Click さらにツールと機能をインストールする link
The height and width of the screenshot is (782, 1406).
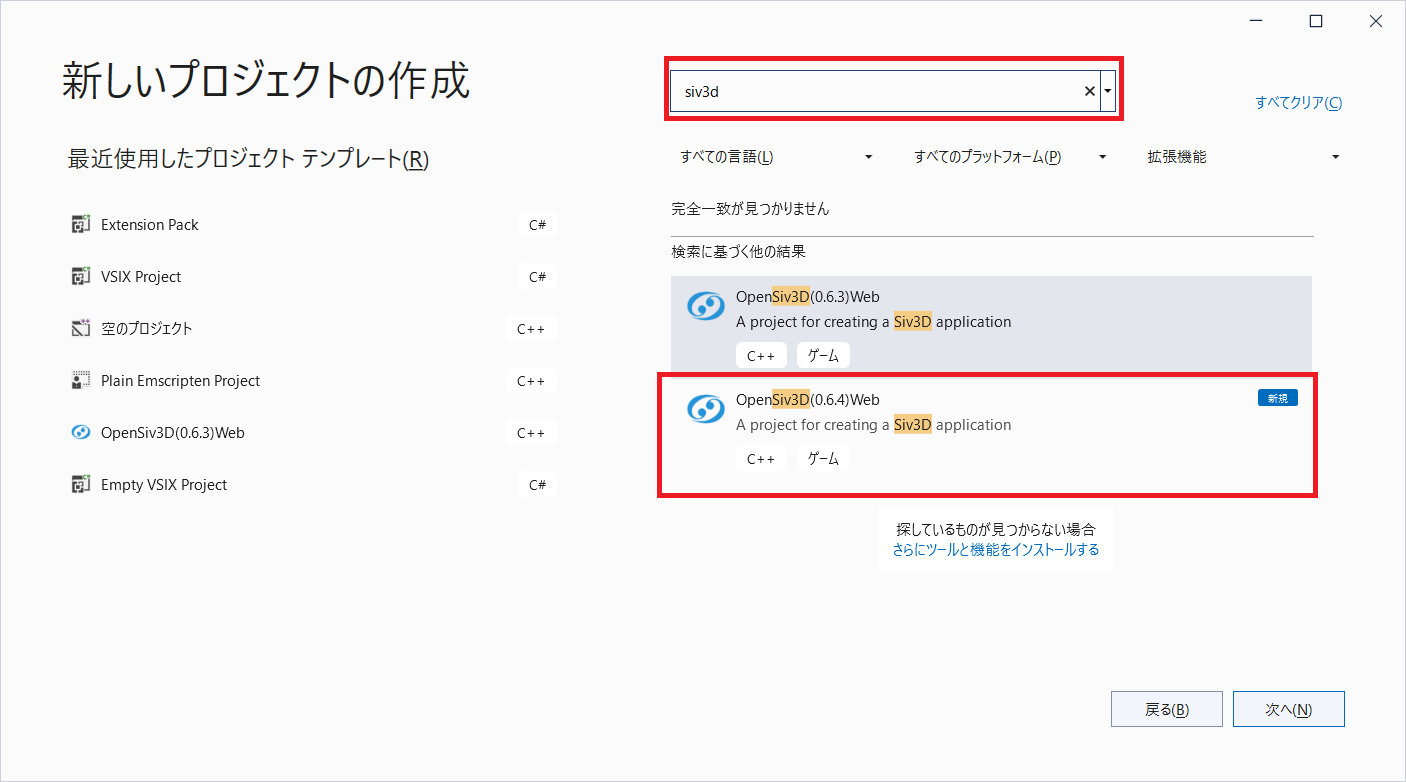tap(996, 550)
